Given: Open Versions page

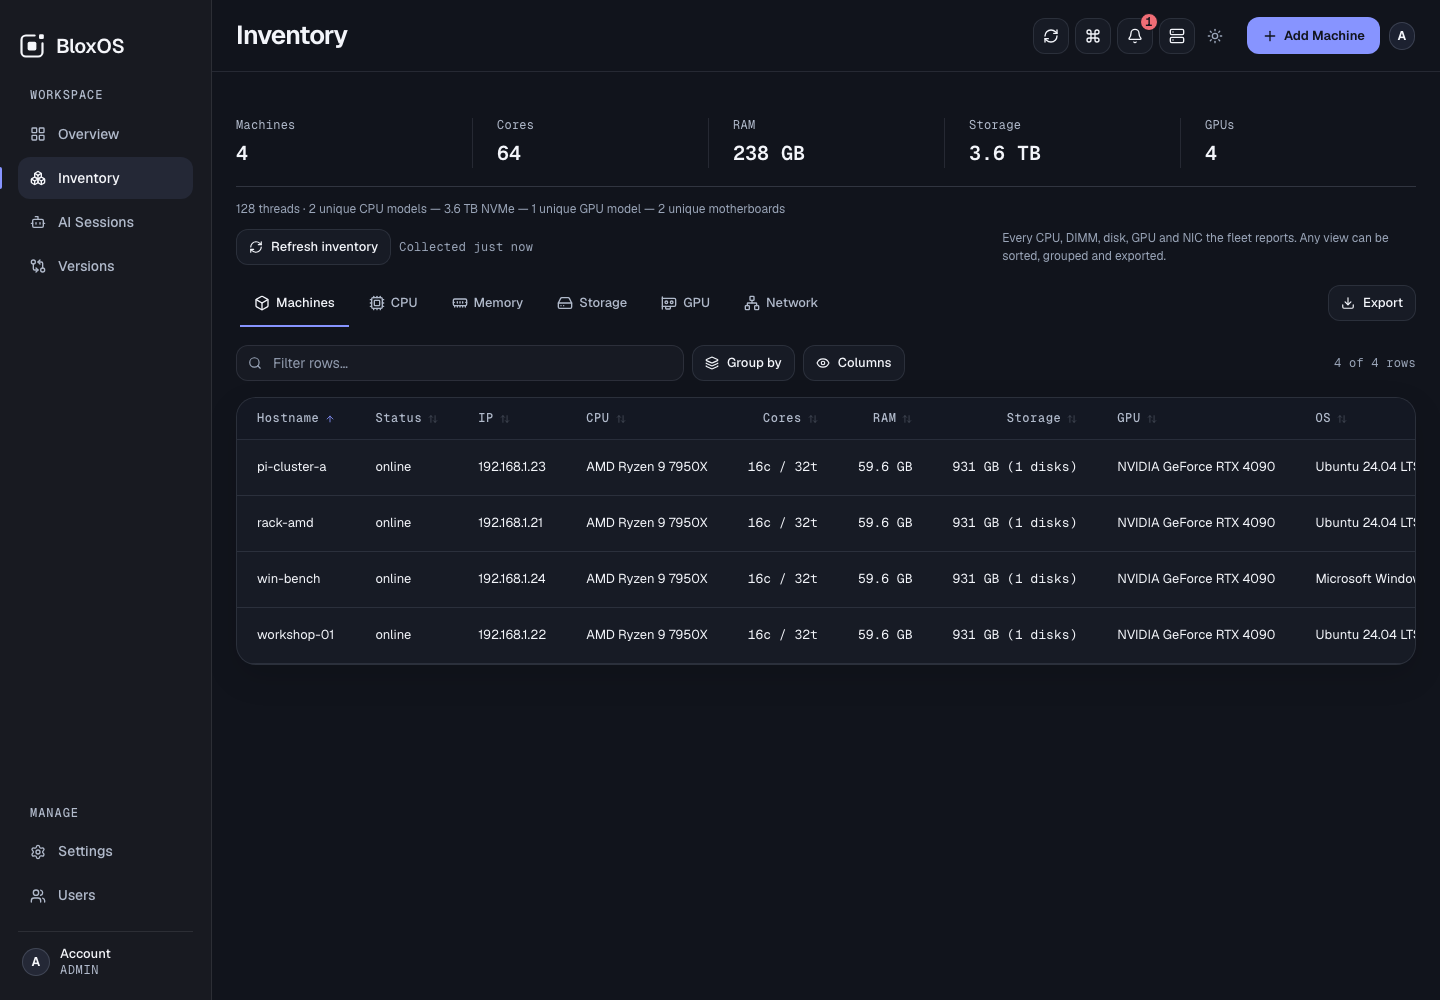Looking at the screenshot, I should pyautogui.click(x=105, y=266).
